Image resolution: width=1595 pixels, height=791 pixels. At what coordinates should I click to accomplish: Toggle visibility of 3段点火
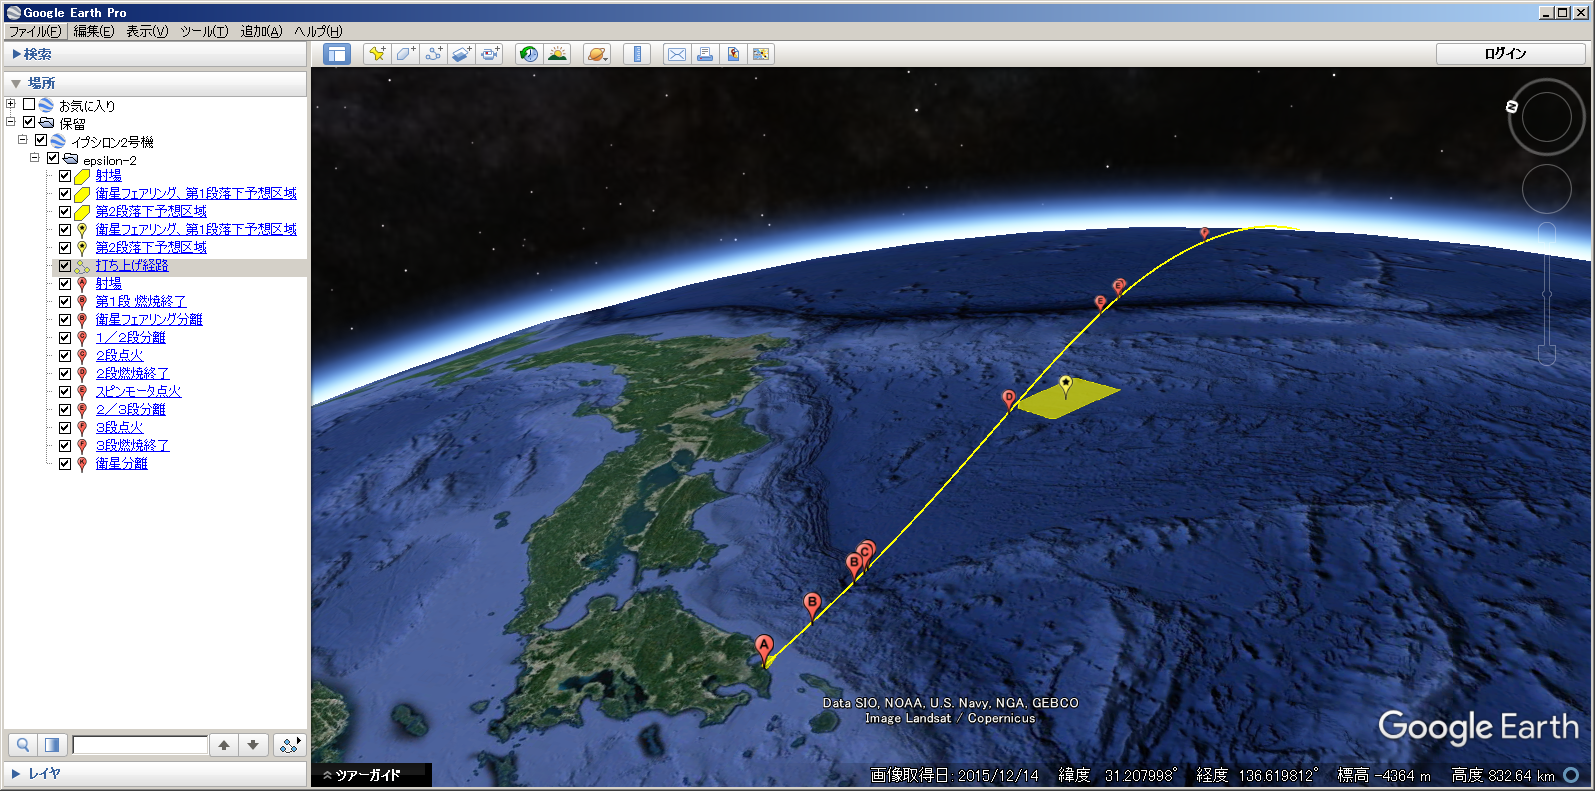click(x=65, y=428)
